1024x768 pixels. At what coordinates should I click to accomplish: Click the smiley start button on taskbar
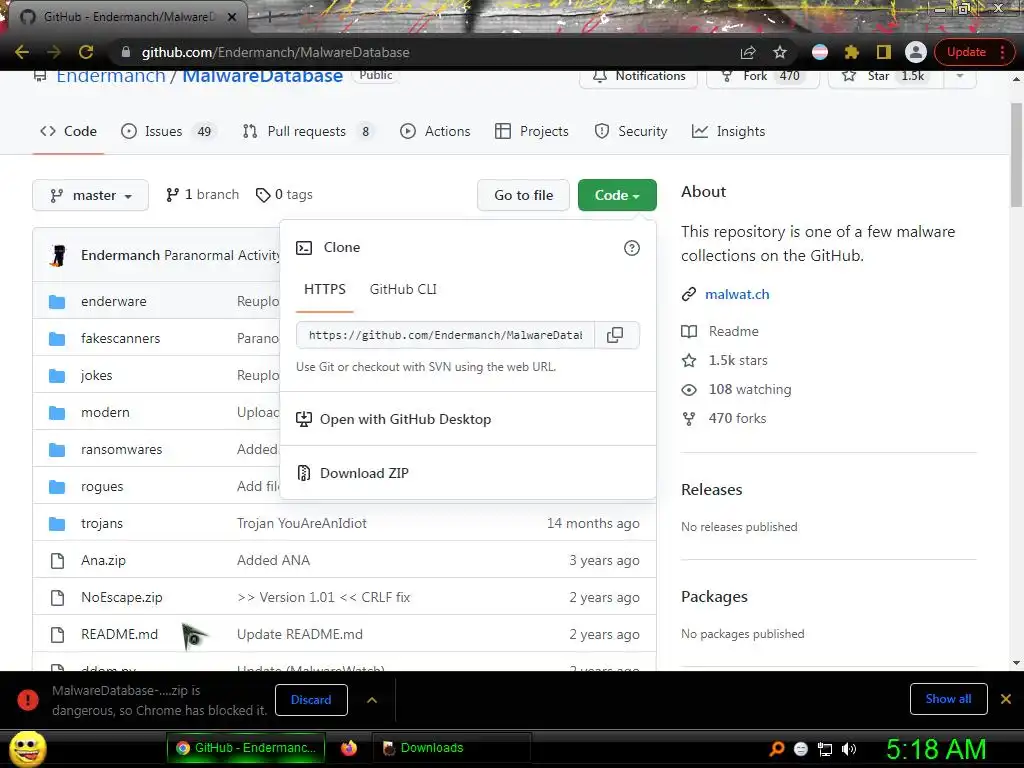tap(27, 748)
